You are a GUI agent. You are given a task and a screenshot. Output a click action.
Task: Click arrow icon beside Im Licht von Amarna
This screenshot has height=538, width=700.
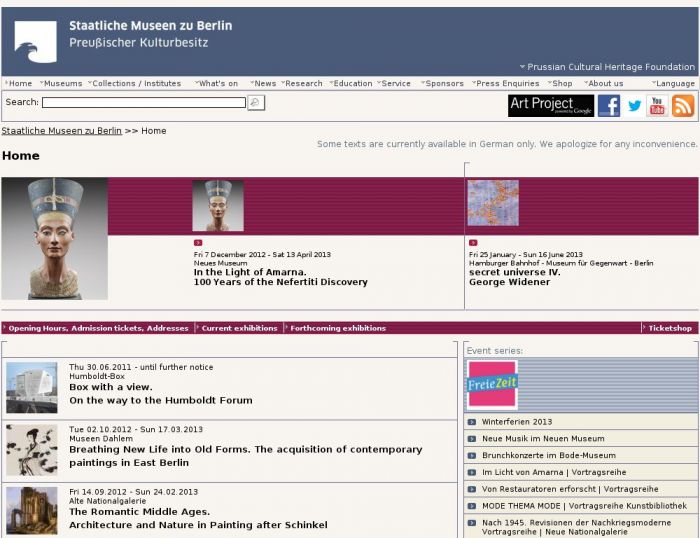[471, 472]
